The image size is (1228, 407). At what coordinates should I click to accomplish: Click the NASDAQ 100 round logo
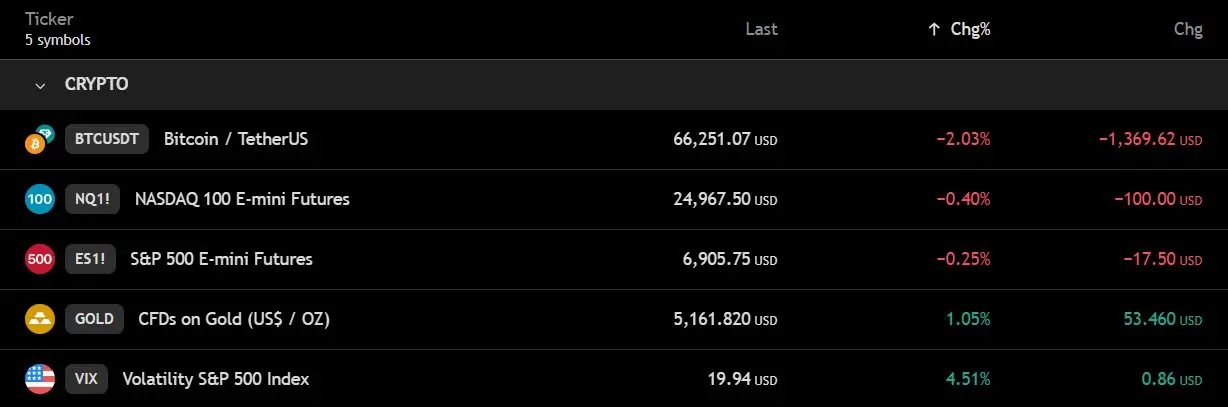[x=39, y=199]
